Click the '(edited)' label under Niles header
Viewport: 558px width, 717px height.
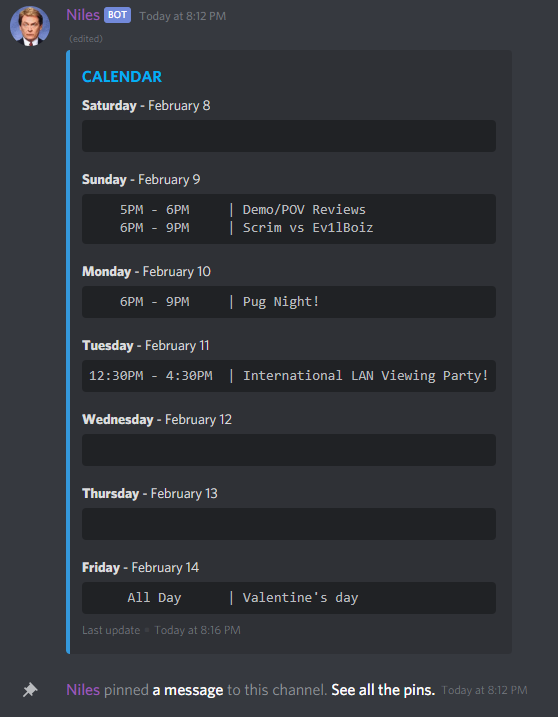[86, 39]
